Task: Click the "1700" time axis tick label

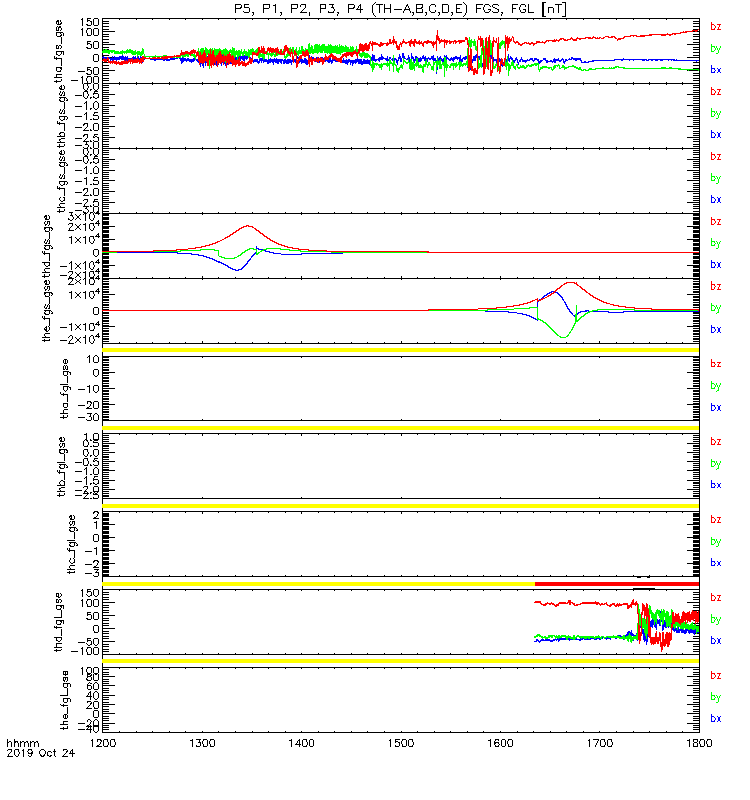Action: [x=599, y=743]
